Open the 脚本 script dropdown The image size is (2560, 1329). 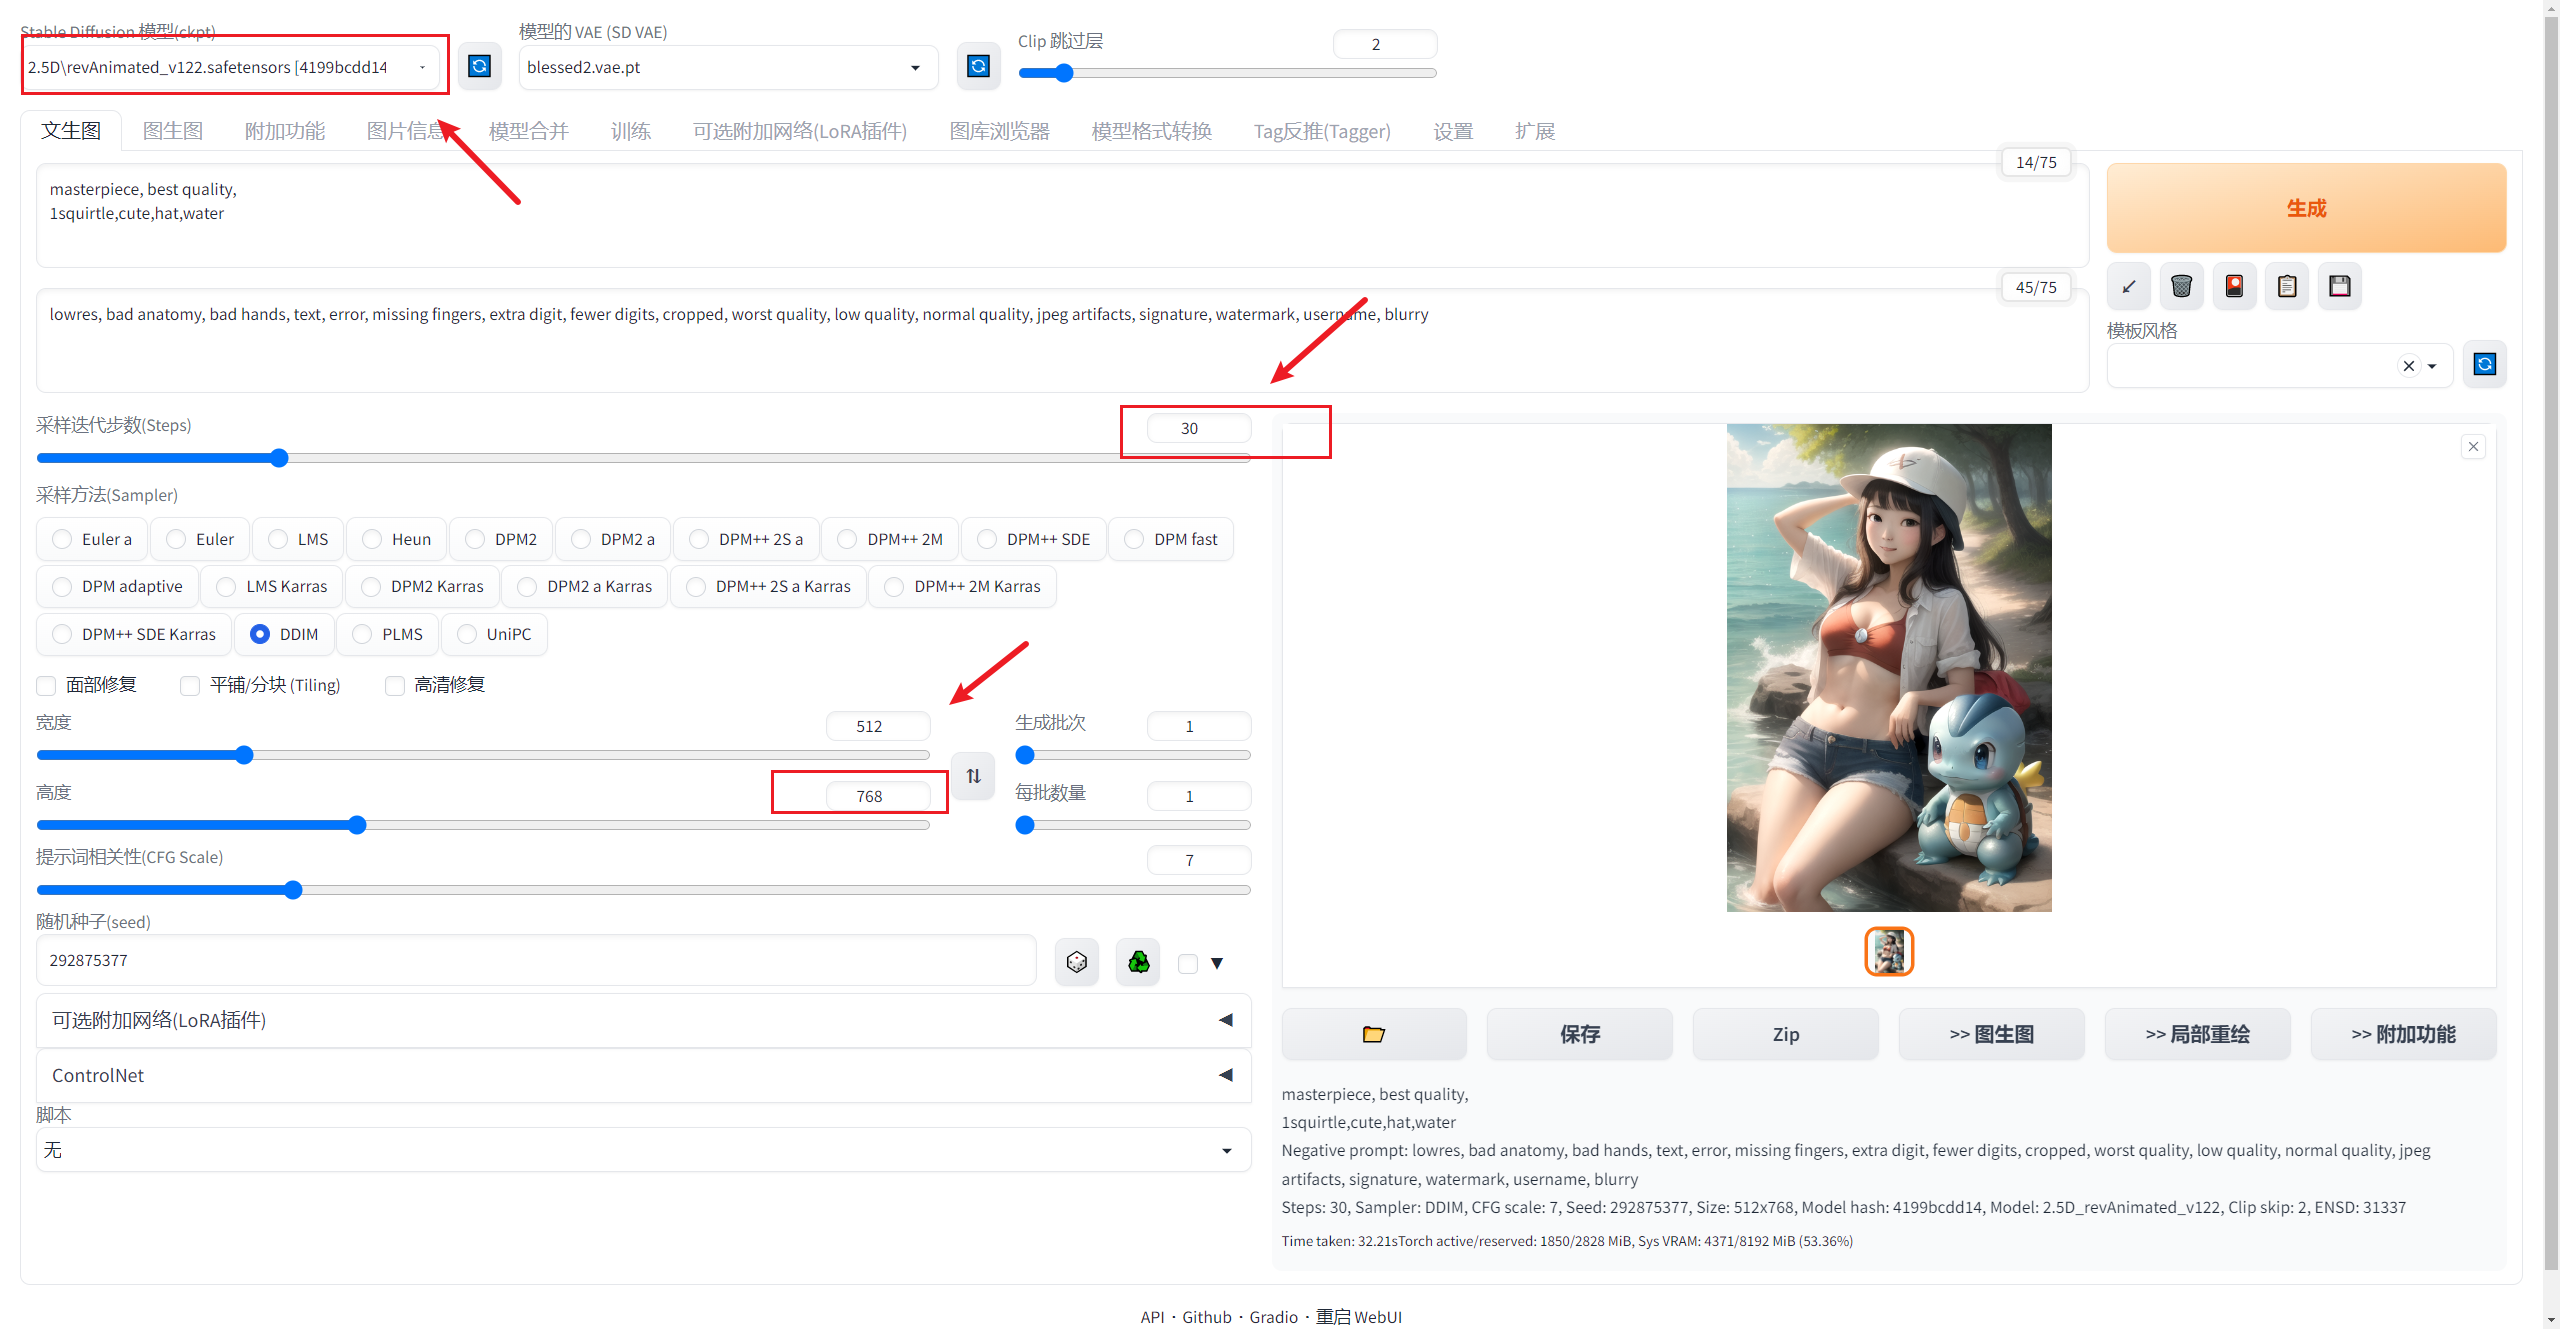point(643,1150)
